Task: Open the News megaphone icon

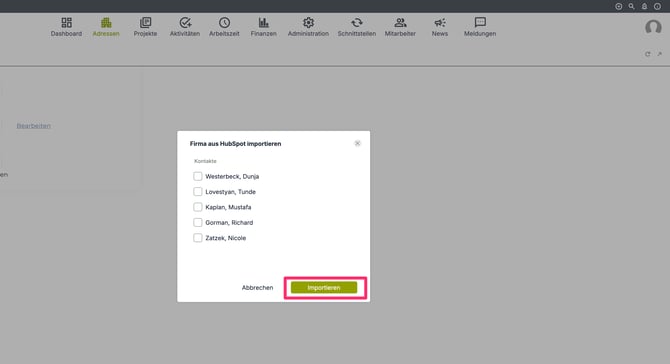Action: (x=440, y=22)
